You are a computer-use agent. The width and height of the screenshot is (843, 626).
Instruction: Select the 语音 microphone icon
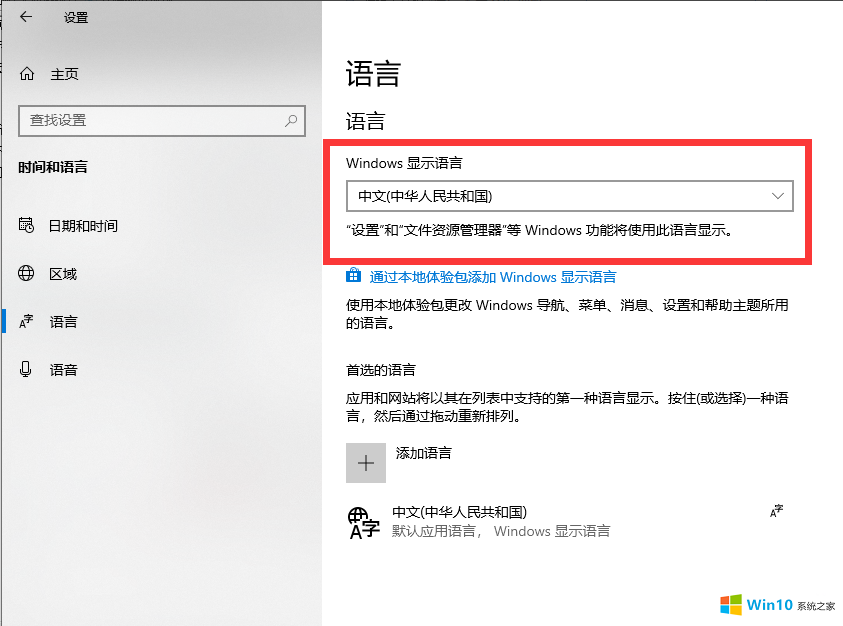[x=25, y=369]
